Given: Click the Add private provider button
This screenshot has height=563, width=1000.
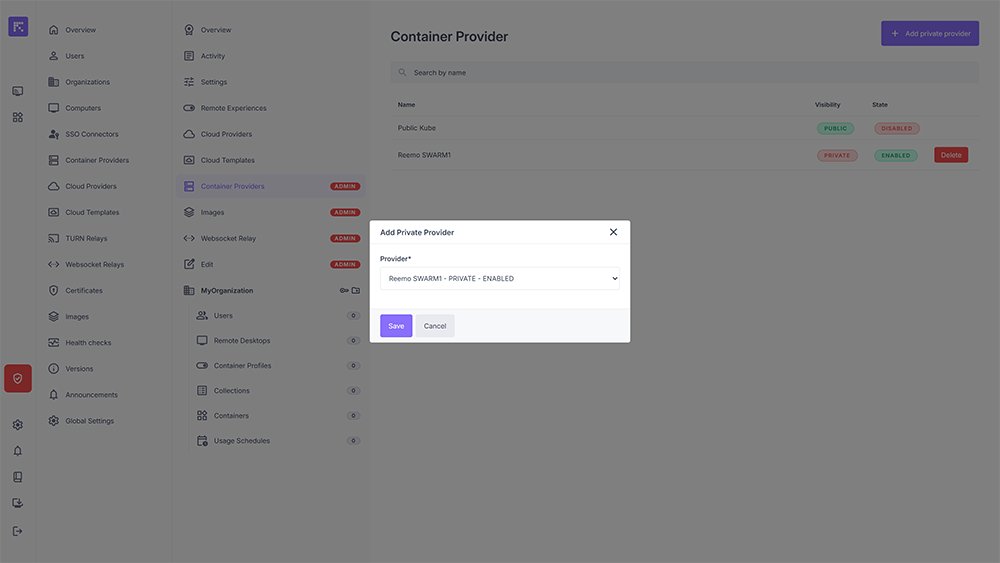Looking at the screenshot, I should pos(929,34).
